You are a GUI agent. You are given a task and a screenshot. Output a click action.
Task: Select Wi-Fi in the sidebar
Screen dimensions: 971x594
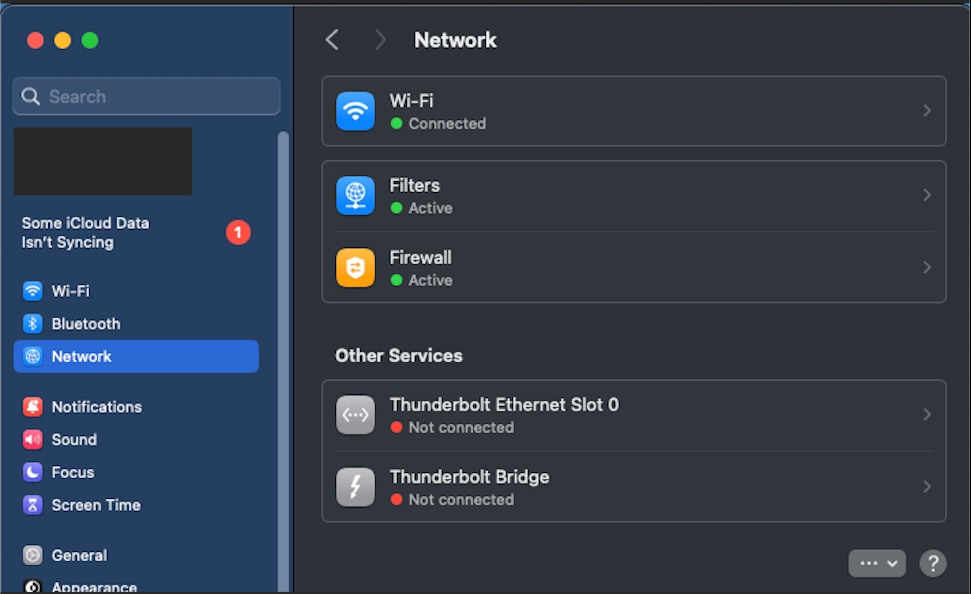point(136,290)
